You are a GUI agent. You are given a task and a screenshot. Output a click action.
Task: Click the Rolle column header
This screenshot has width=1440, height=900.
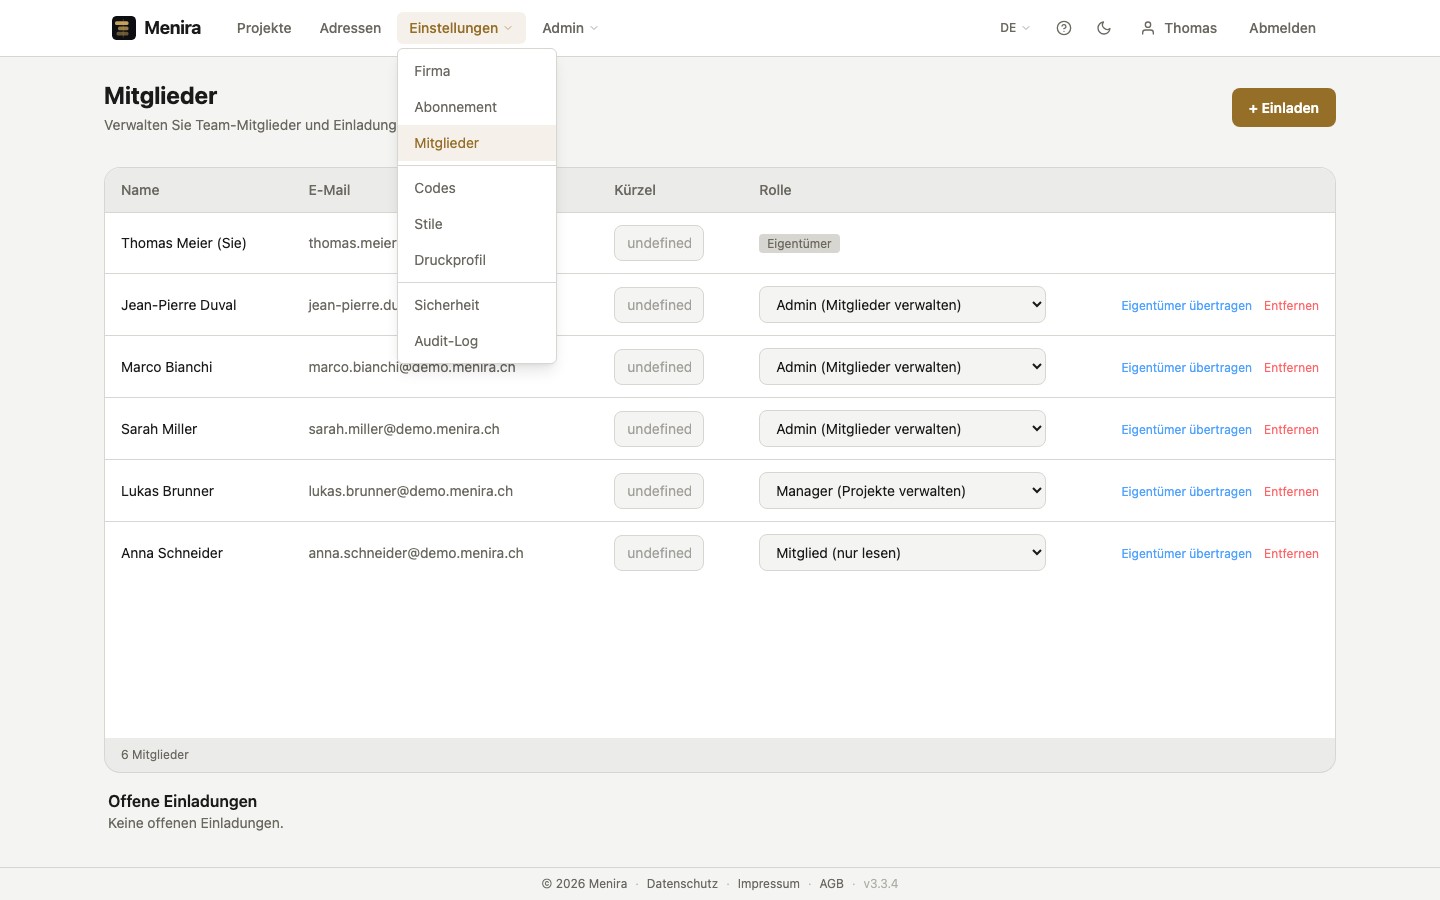pos(775,190)
